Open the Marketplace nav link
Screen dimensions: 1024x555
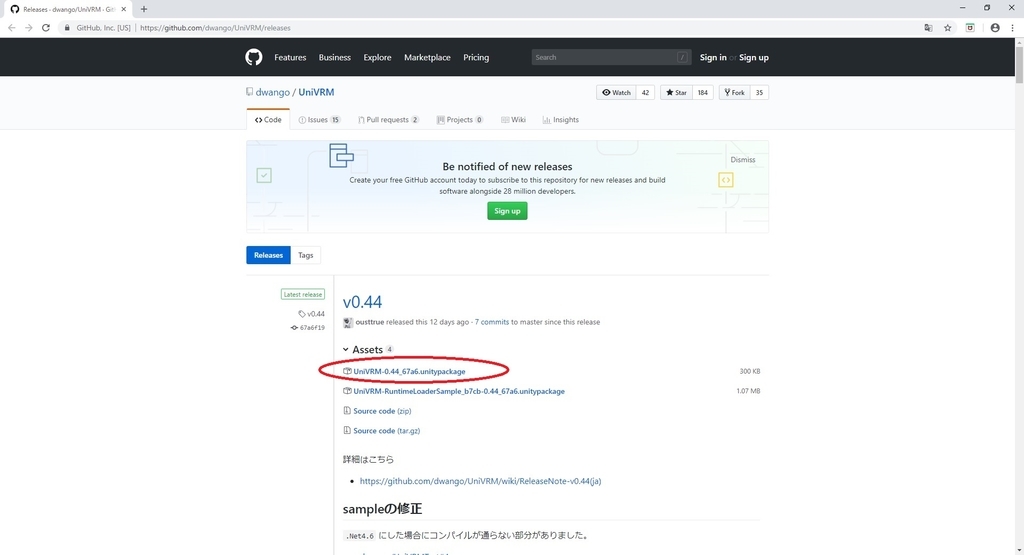[x=427, y=57]
